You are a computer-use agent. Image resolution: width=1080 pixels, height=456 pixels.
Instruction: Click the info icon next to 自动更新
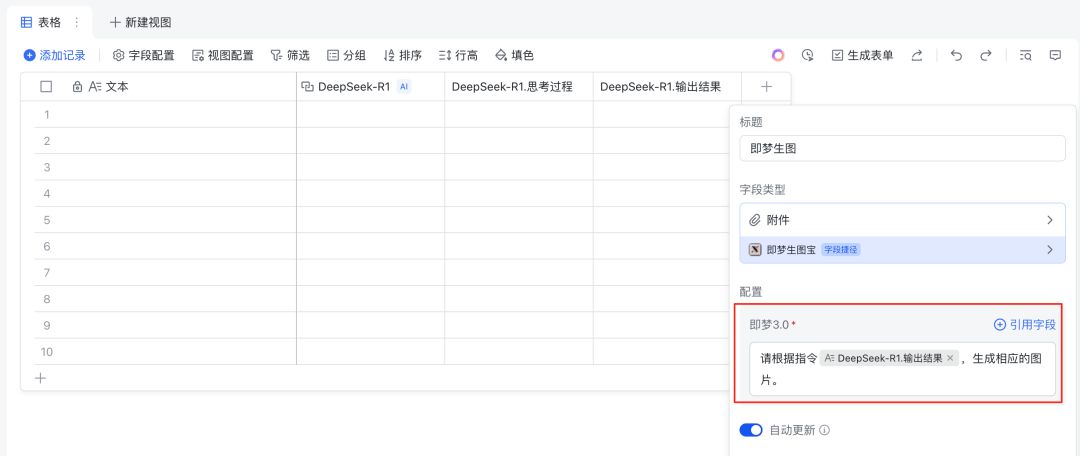pyautogui.click(x=824, y=430)
